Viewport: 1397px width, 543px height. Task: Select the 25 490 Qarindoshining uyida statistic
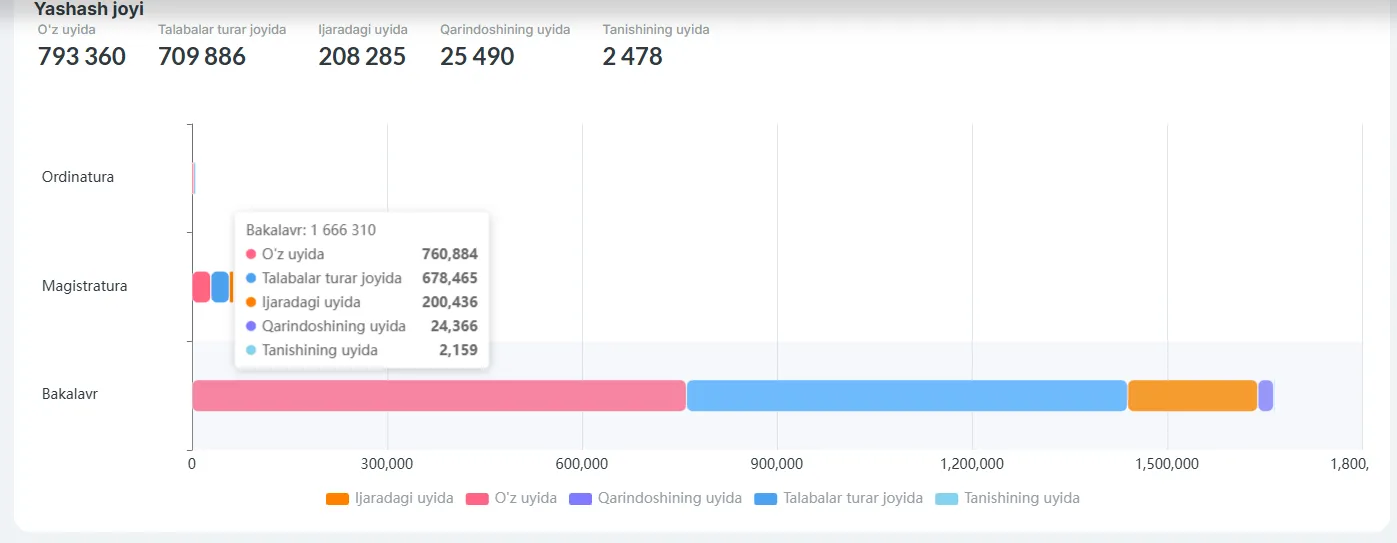point(477,56)
